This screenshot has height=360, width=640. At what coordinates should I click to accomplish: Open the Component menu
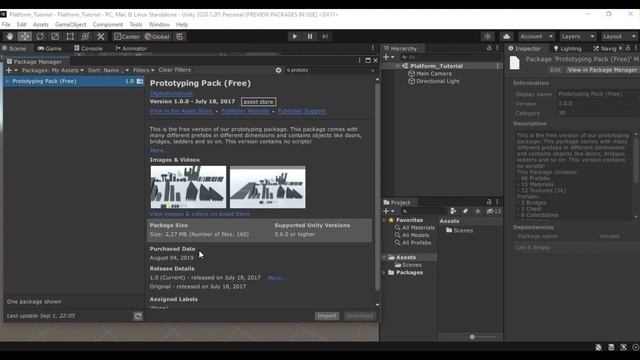tap(108, 24)
